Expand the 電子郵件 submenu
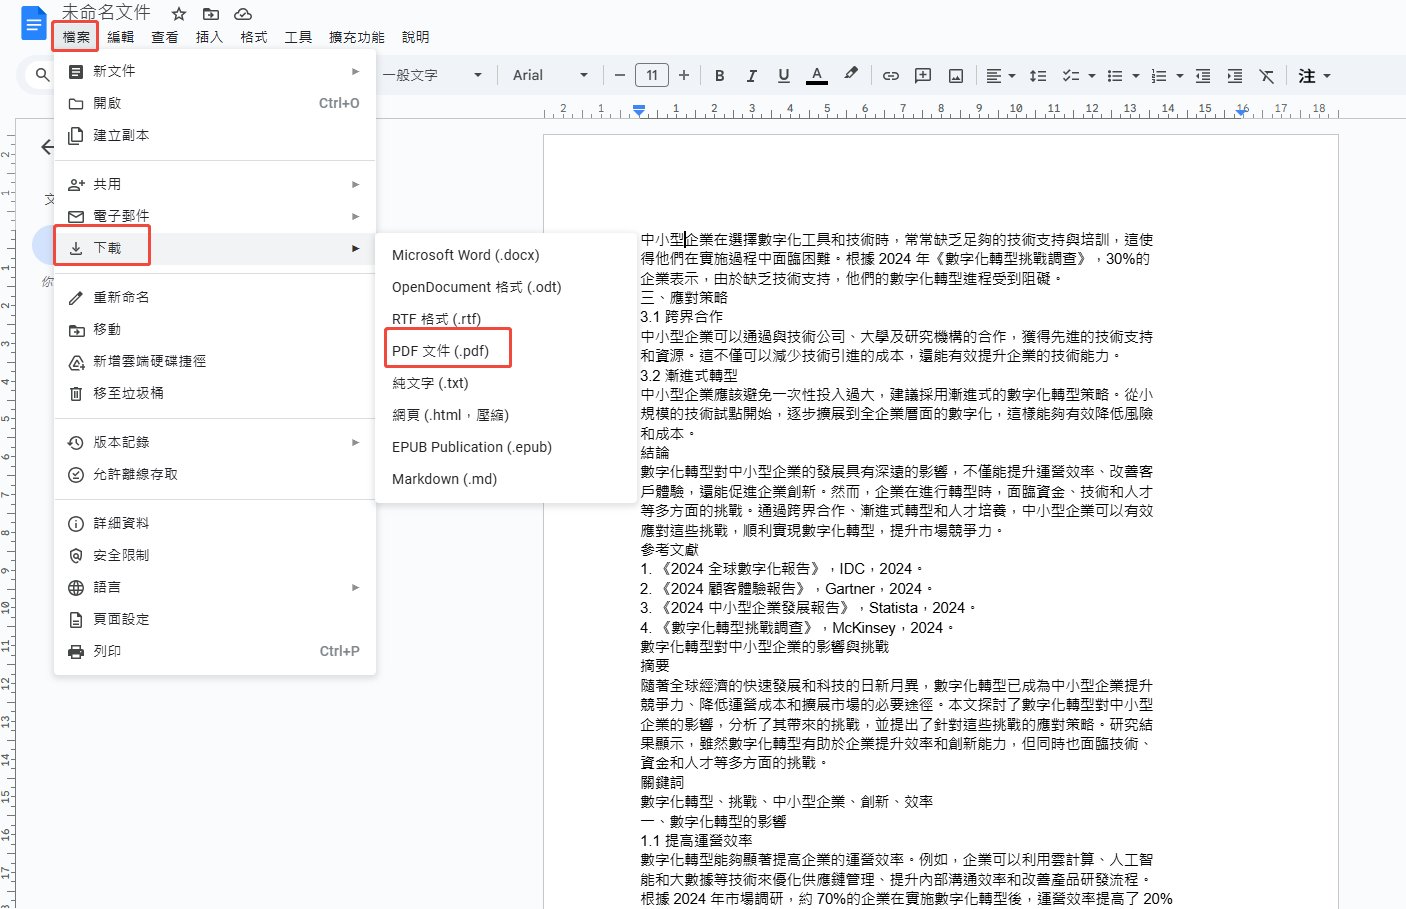1406x909 pixels. [x=215, y=216]
